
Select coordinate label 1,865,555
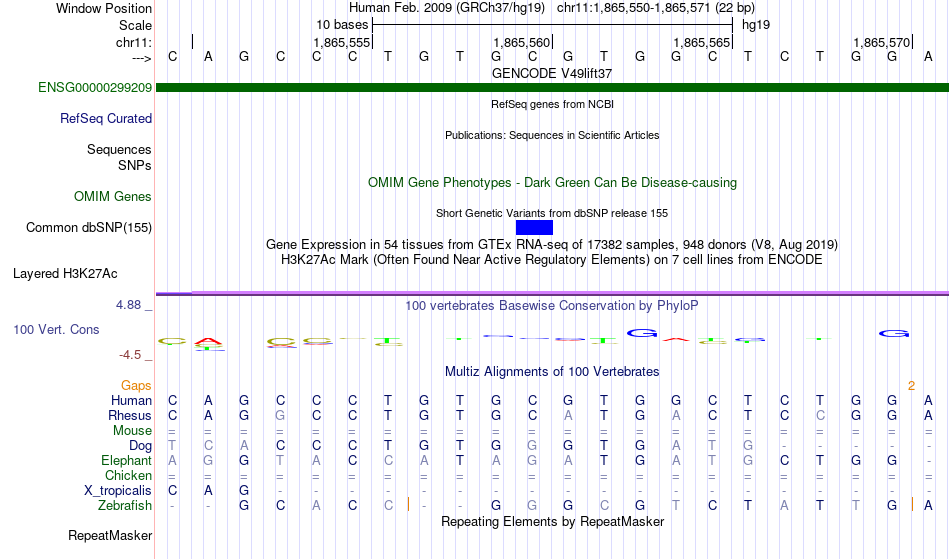pos(341,42)
